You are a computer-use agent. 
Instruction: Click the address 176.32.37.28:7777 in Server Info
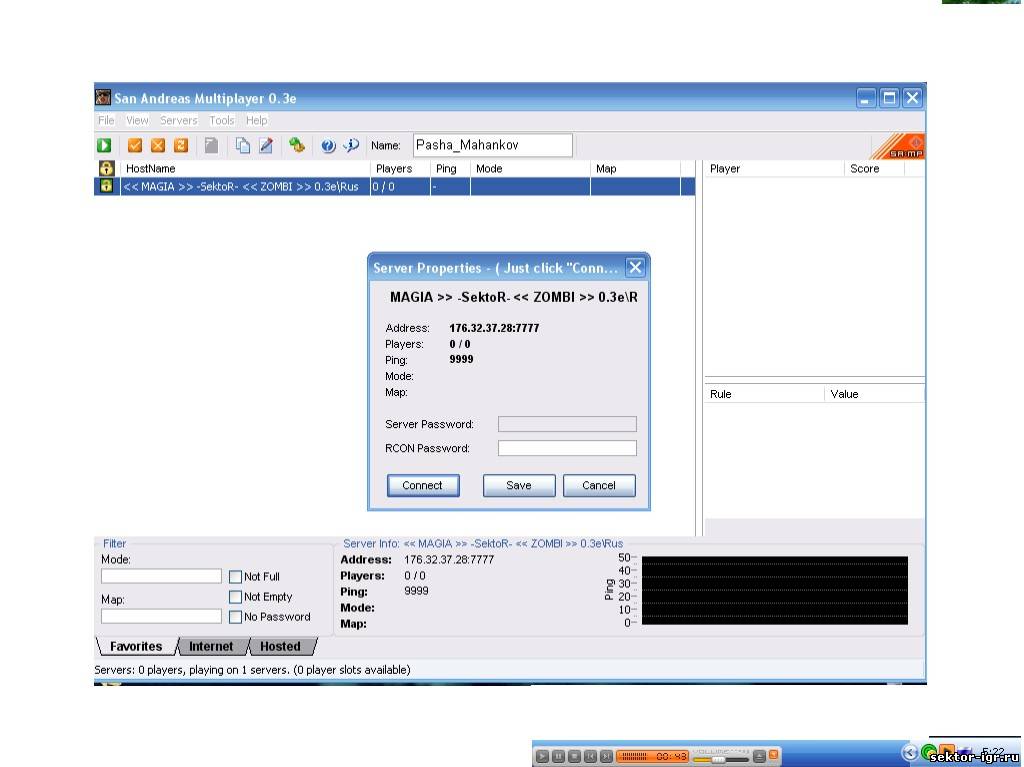pyautogui.click(x=449, y=560)
